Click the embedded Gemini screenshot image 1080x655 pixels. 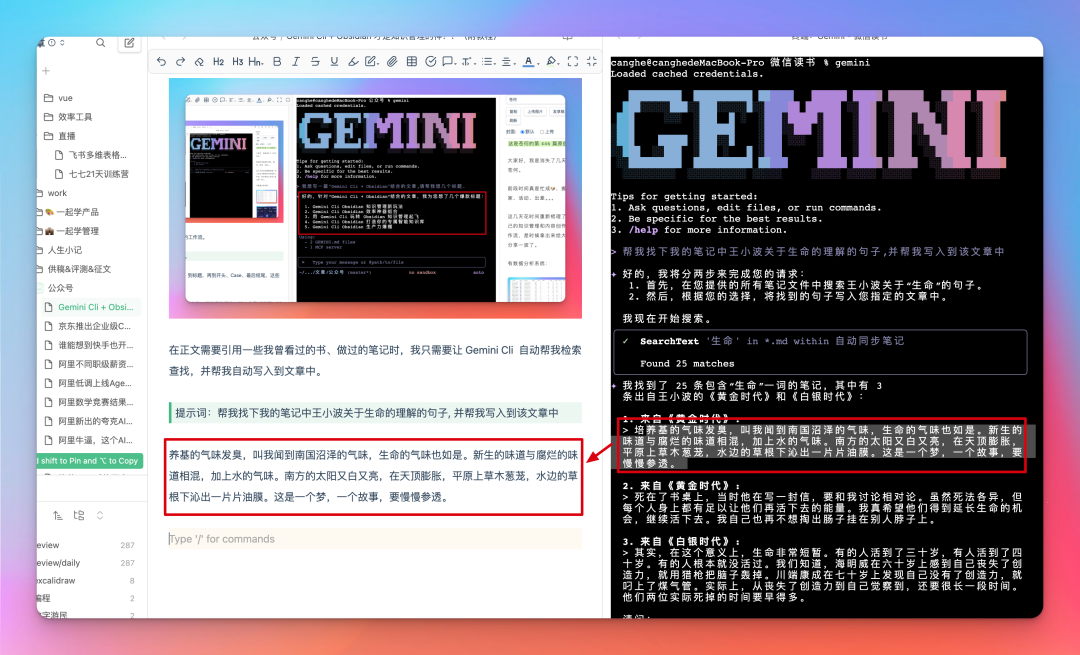[375, 198]
